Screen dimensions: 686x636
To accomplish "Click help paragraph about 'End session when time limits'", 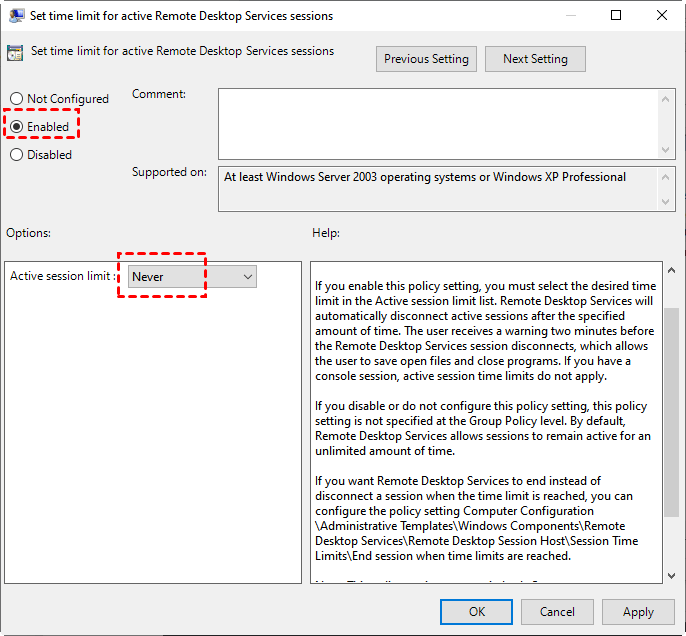I will [476, 518].
